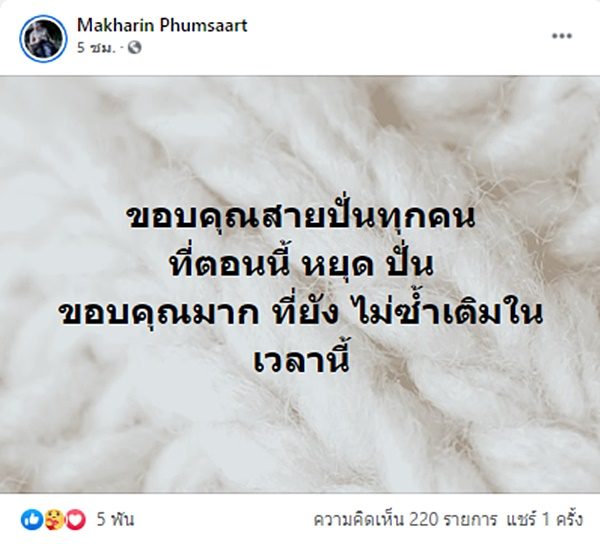Image resolution: width=600 pixels, height=544 pixels.
Task: Click the "5 ชม." post timestamp
Action: (96, 48)
